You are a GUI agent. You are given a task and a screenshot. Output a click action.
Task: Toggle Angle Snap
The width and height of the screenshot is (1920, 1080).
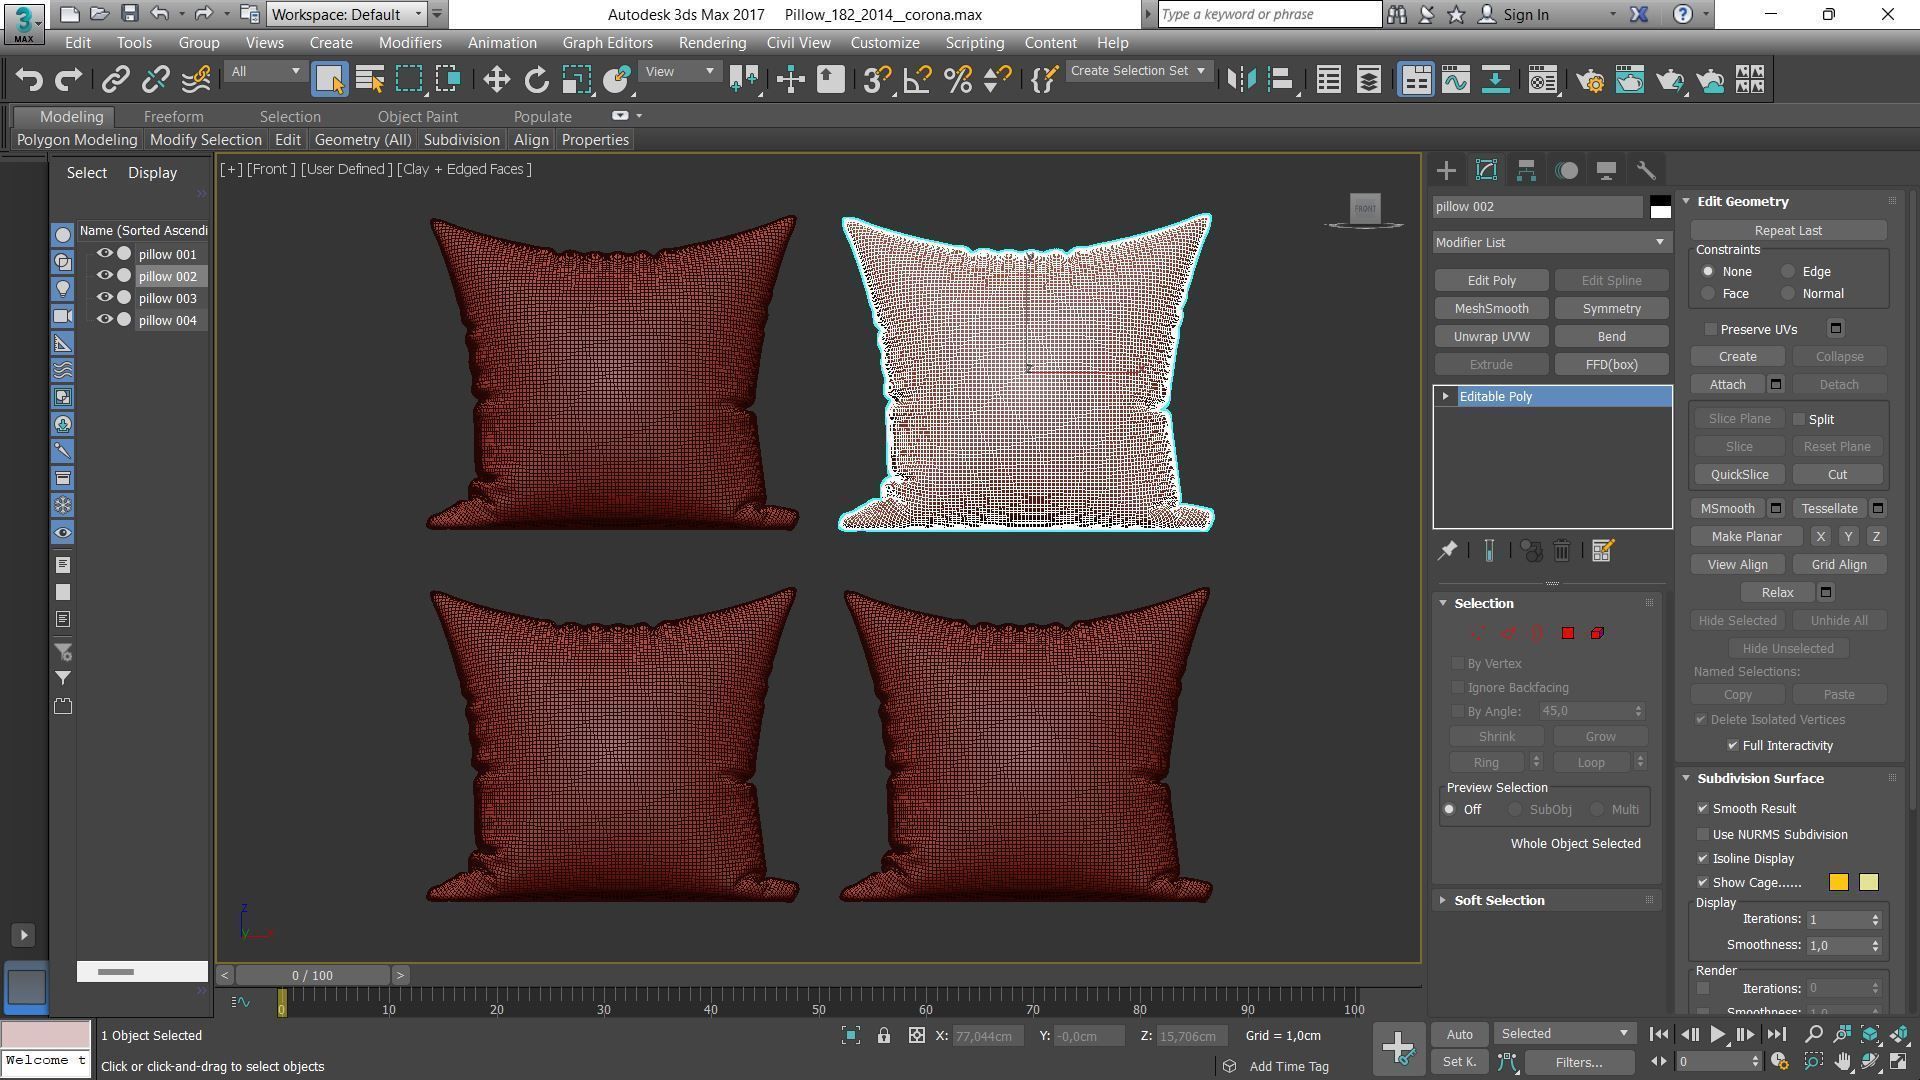pos(917,80)
